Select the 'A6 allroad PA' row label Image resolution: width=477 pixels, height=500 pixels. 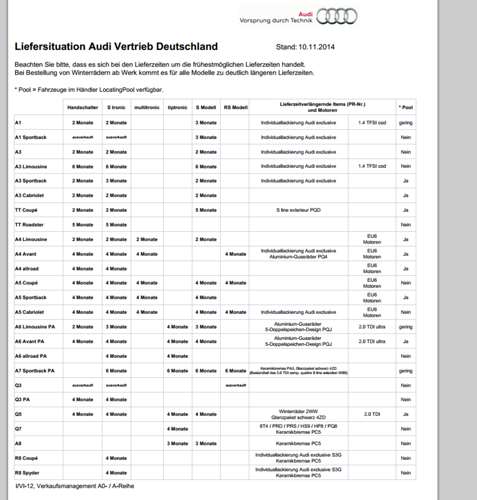click(x=31, y=356)
